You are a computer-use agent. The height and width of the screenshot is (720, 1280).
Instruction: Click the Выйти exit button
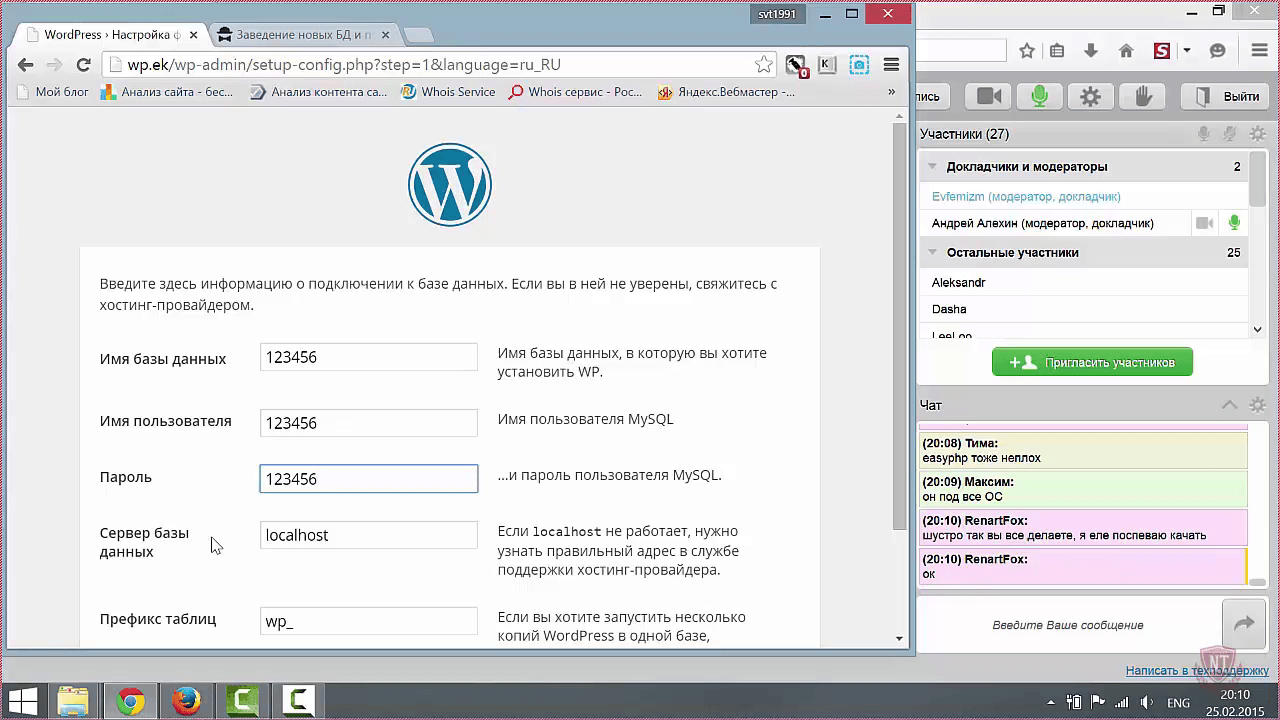1226,96
